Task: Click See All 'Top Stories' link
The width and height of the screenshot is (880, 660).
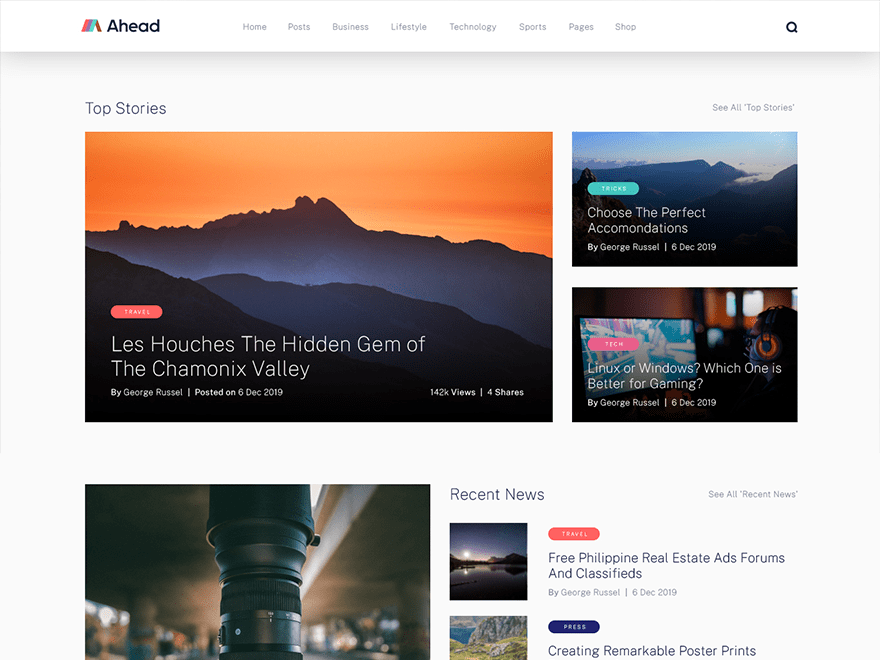Action: click(x=753, y=107)
